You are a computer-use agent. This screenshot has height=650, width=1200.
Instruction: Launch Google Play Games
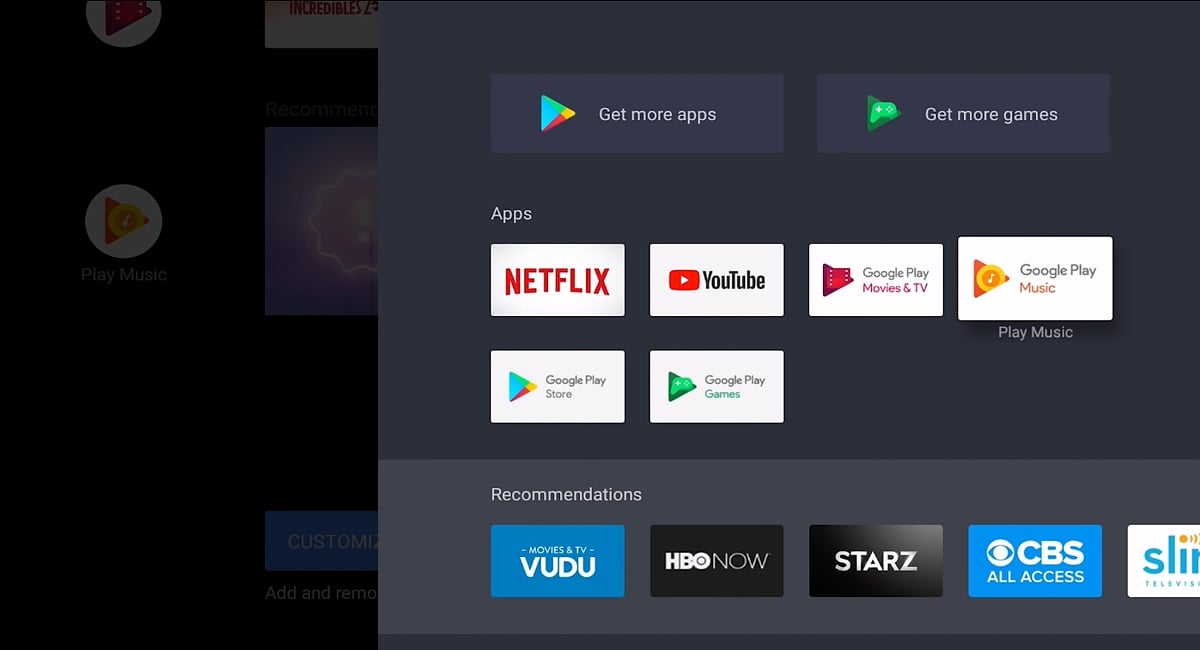point(716,387)
